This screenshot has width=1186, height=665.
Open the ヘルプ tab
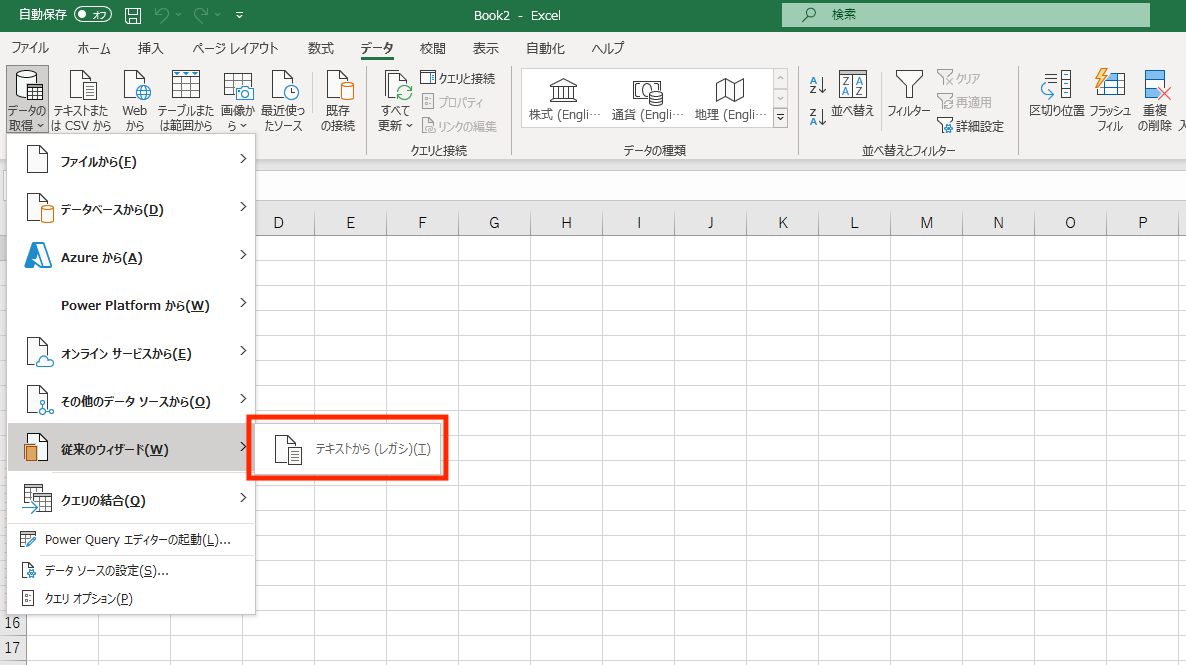click(608, 48)
